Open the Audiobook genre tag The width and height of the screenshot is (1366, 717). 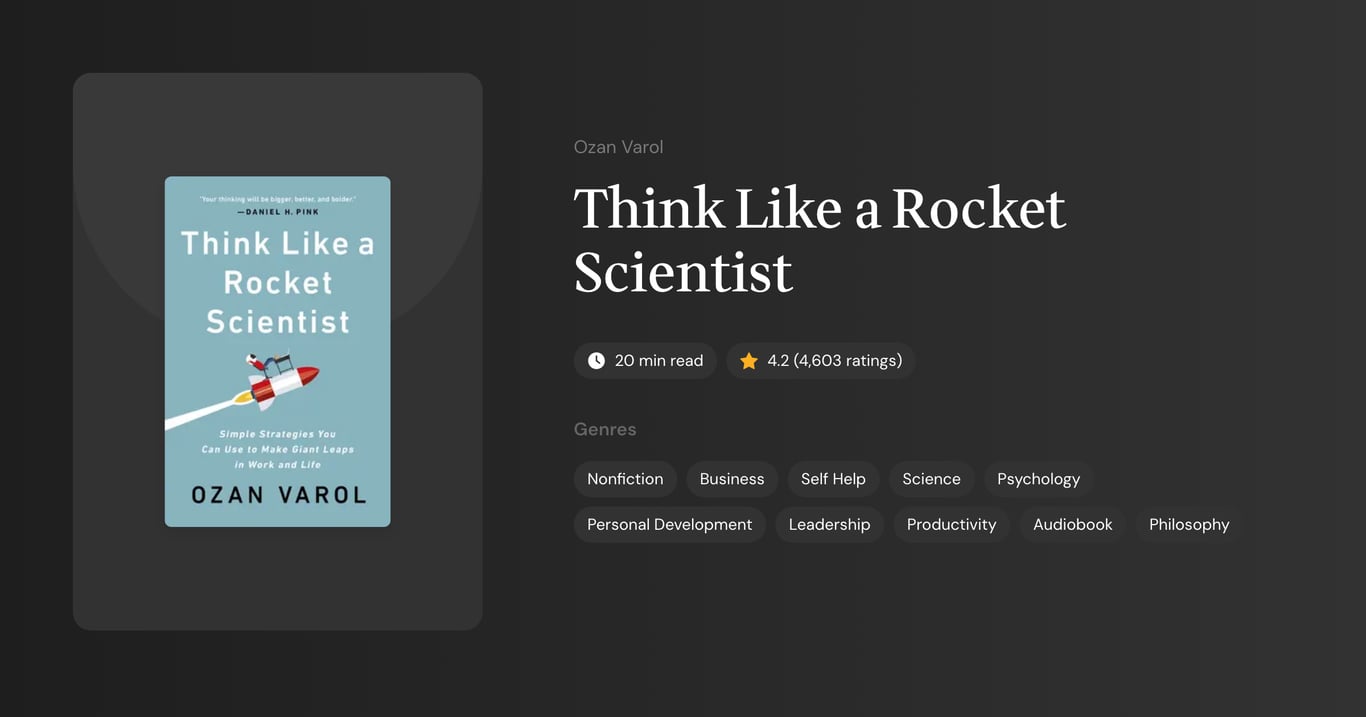pyautogui.click(x=1072, y=523)
